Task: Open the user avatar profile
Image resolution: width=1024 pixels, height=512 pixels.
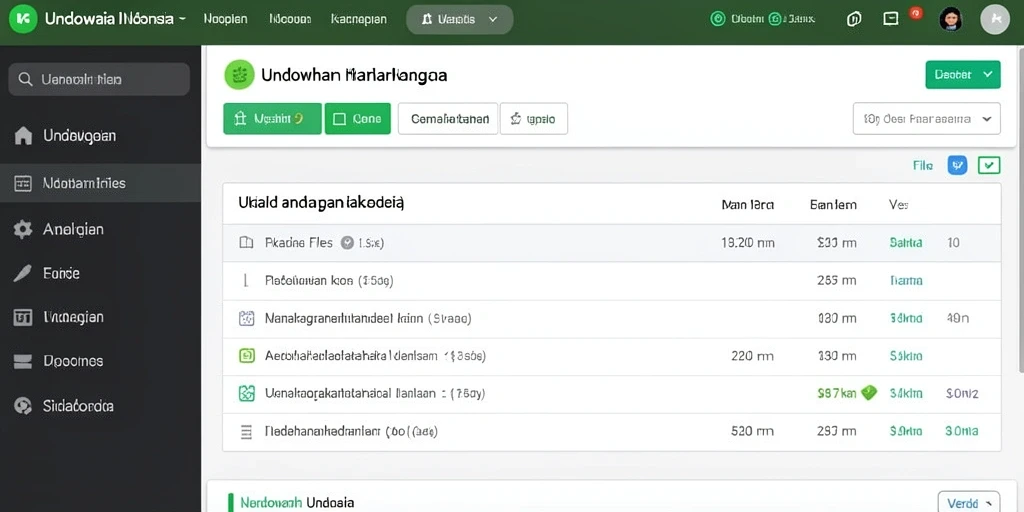Action: [951, 19]
